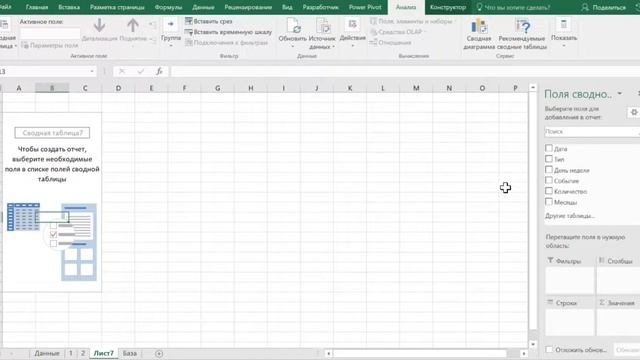Viewport: 640px width, 360px height.
Task: Check the Количество field checkbox
Action: pyautogui.click(x=549, y=191)
